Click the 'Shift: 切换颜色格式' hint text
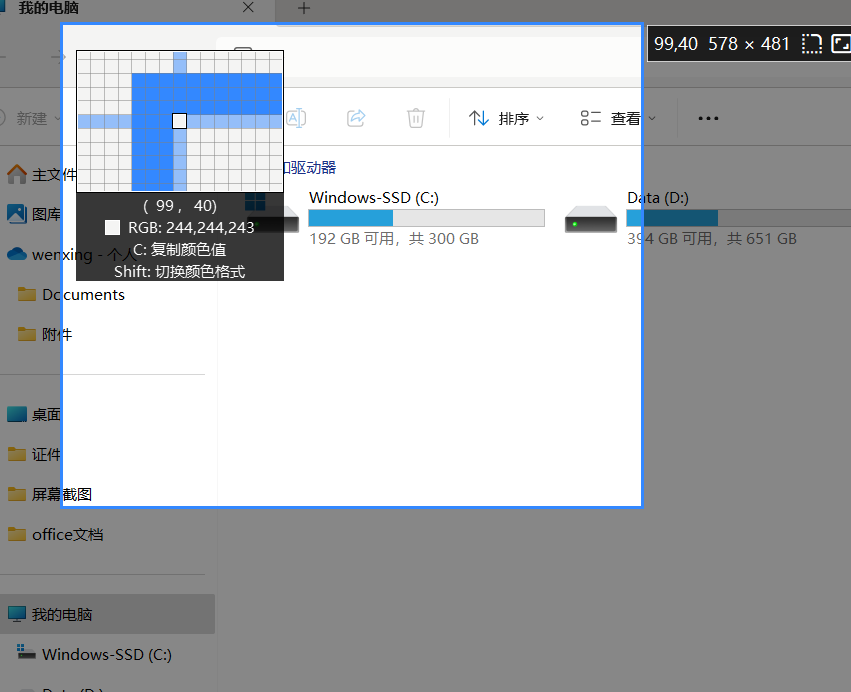The width and height of the screenshot is (851, 692). [180, 271]
